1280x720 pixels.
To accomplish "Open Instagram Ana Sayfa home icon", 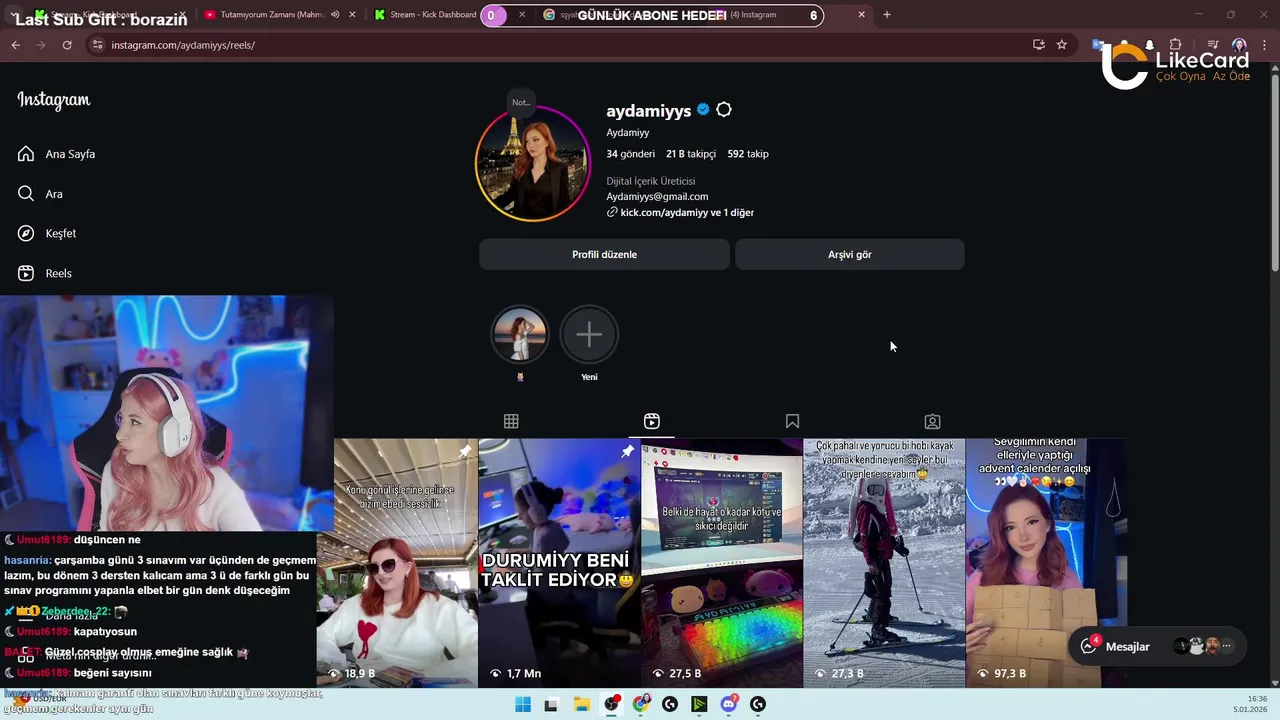I will (26, 154).
